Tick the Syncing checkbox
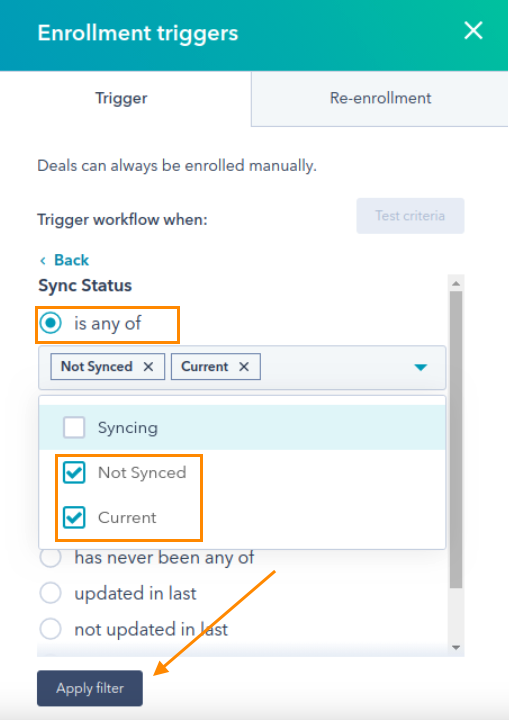509x720 pixels. tap(74, 428)
